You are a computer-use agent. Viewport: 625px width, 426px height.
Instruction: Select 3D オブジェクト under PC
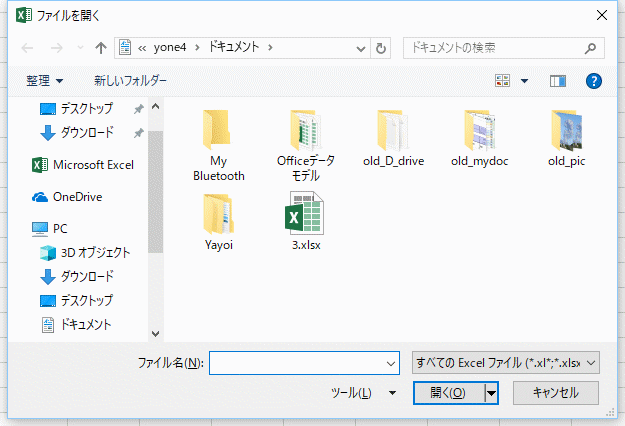[85, 253]
